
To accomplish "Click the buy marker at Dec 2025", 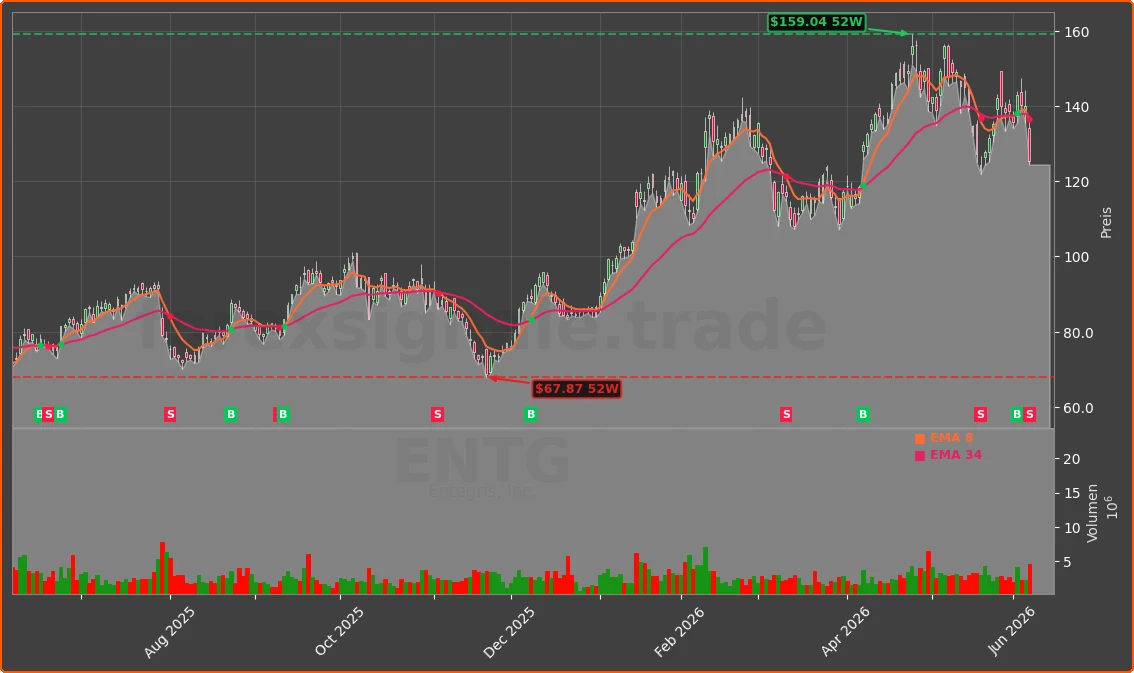I will point(531,414).
